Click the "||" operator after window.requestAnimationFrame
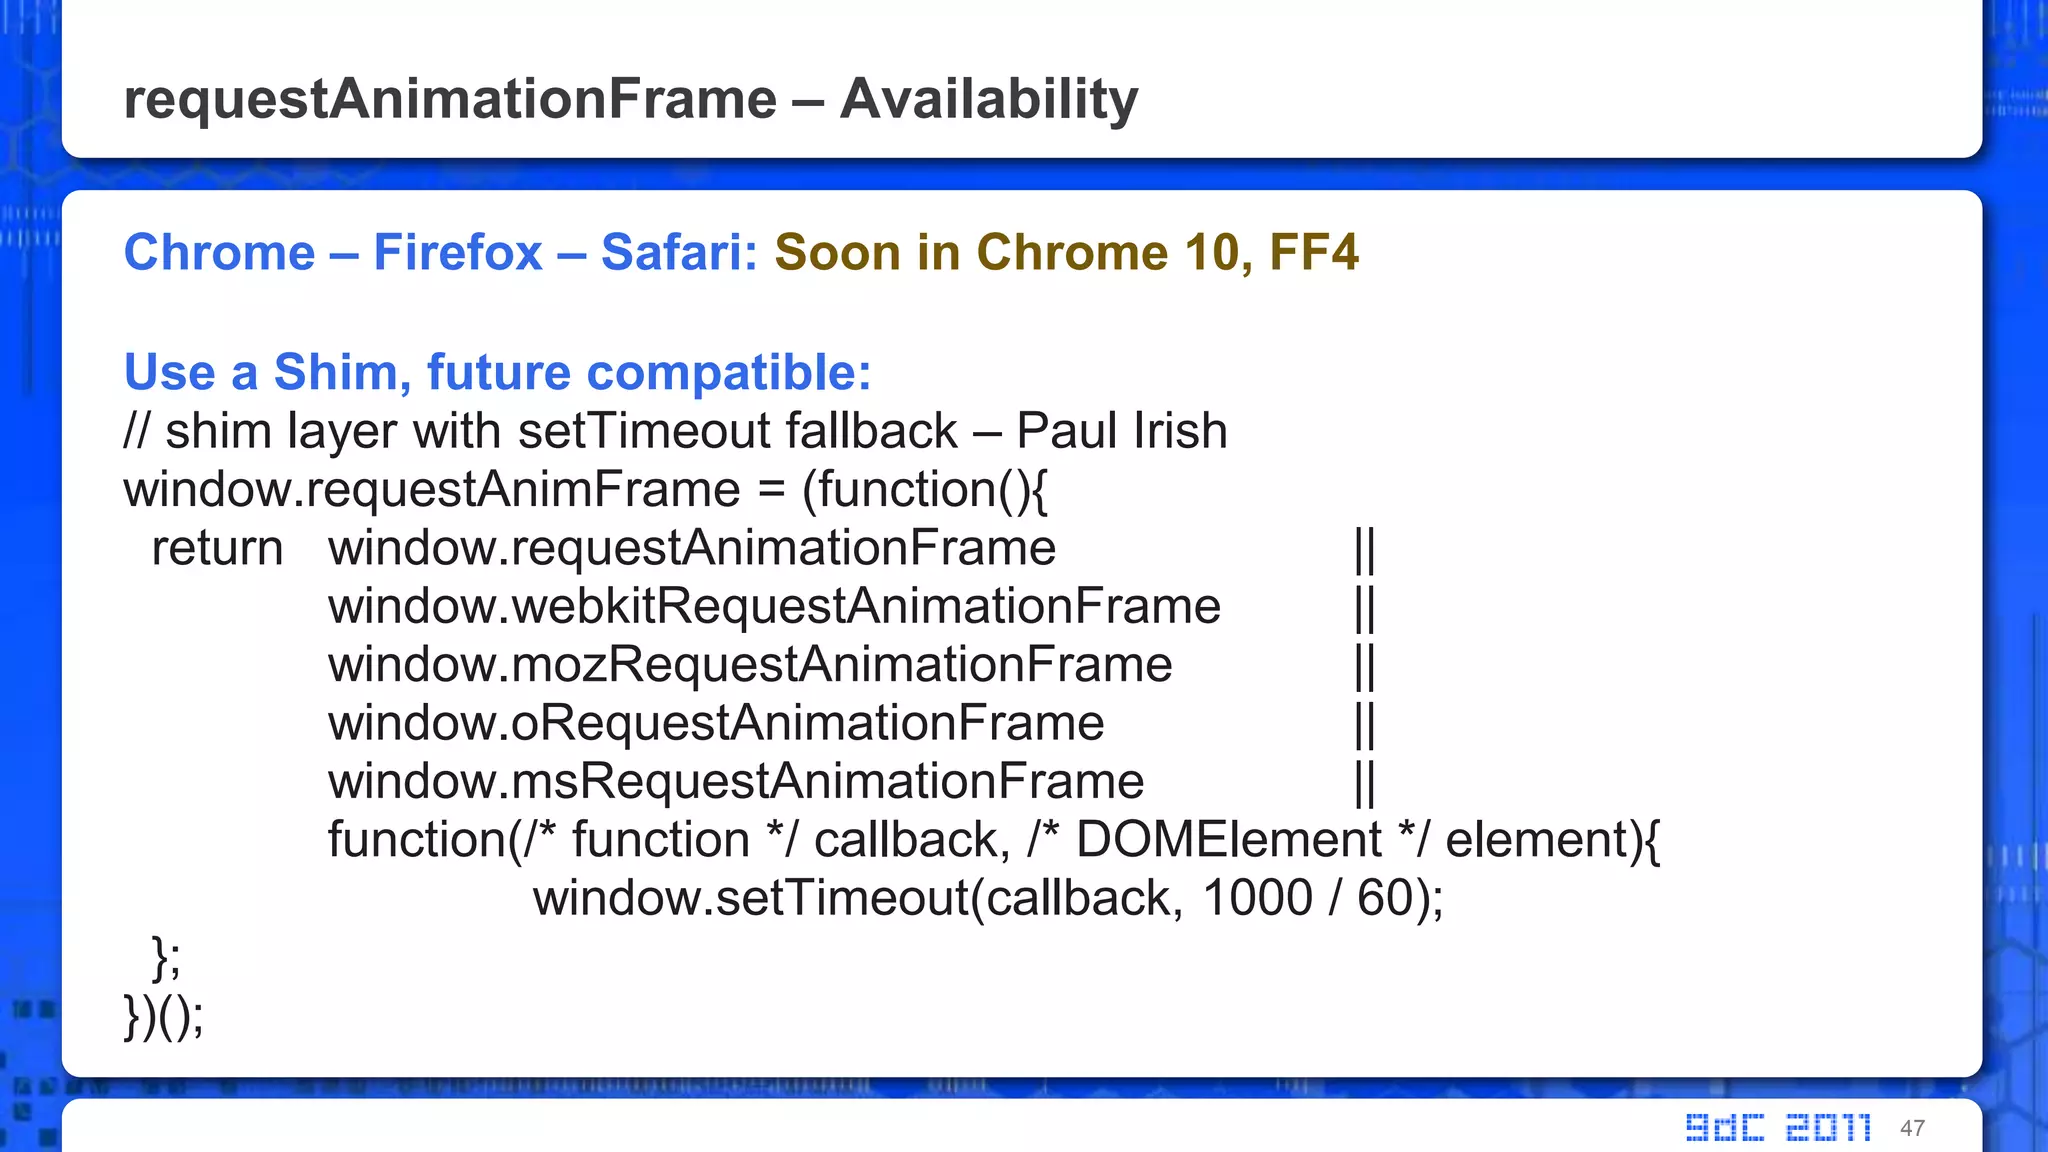Image resolution: width=2048 pixels, height=1152 pixels. tap(1365, 548)
